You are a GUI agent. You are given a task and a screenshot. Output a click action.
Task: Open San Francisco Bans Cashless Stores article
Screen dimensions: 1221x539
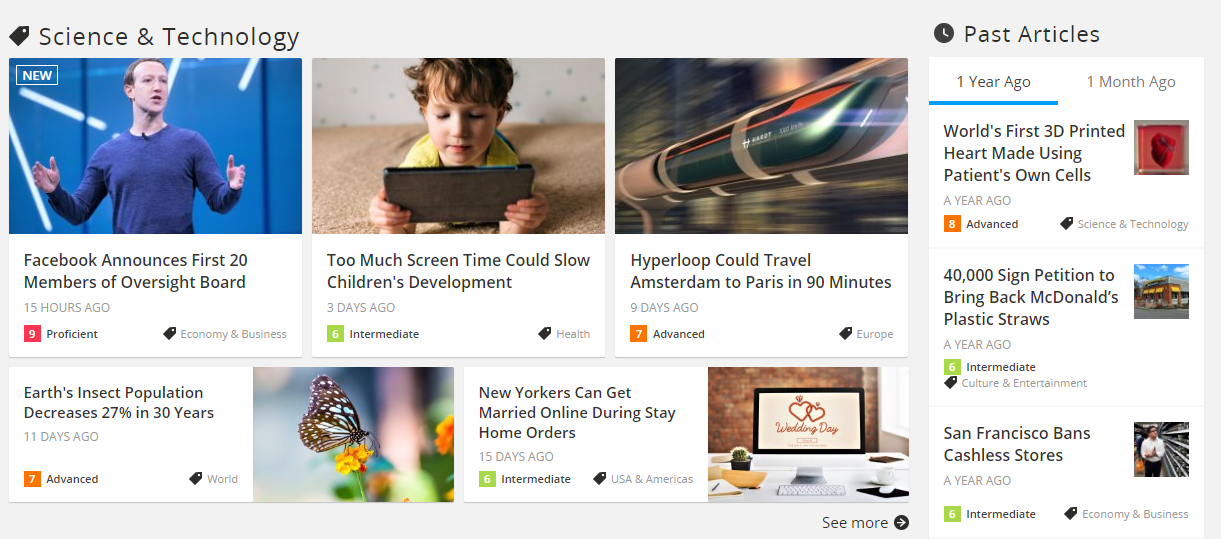pos(1017,444)
